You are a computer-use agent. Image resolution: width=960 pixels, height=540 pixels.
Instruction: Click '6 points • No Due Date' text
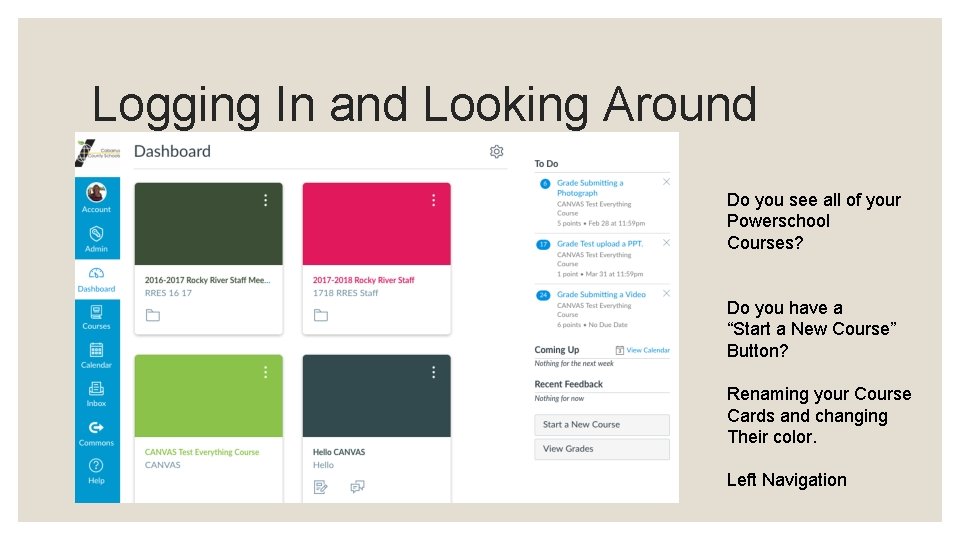click(x=592, y=325)
